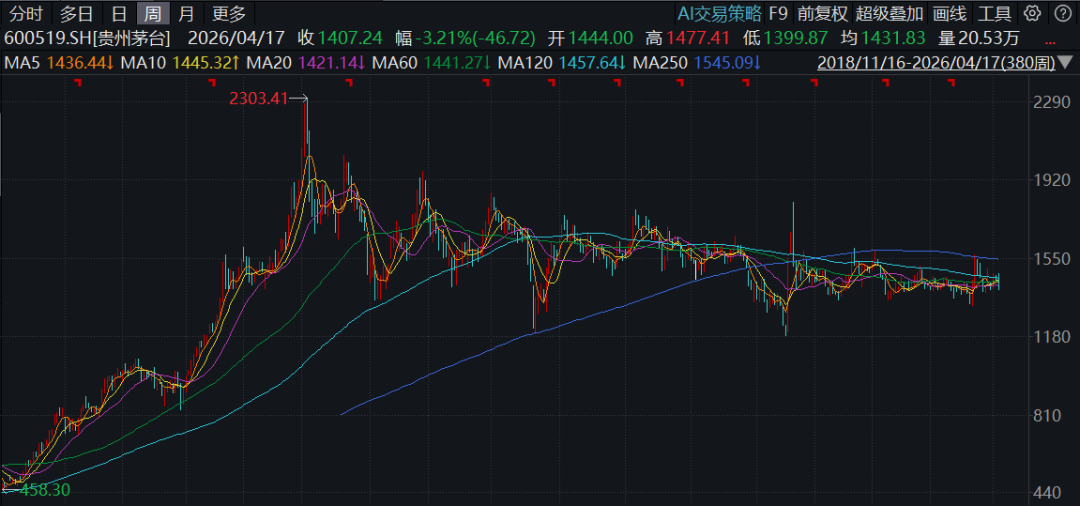The height and width of the screenshot is (506, 1080).
Task: Click stock name 600519.SH[贵州茅台]
Action: (x=87, y=38)
